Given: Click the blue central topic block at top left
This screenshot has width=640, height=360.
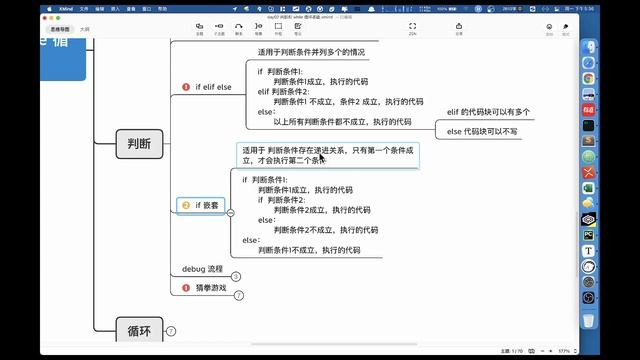Looking at the screenshot, I should click(63, 59).
